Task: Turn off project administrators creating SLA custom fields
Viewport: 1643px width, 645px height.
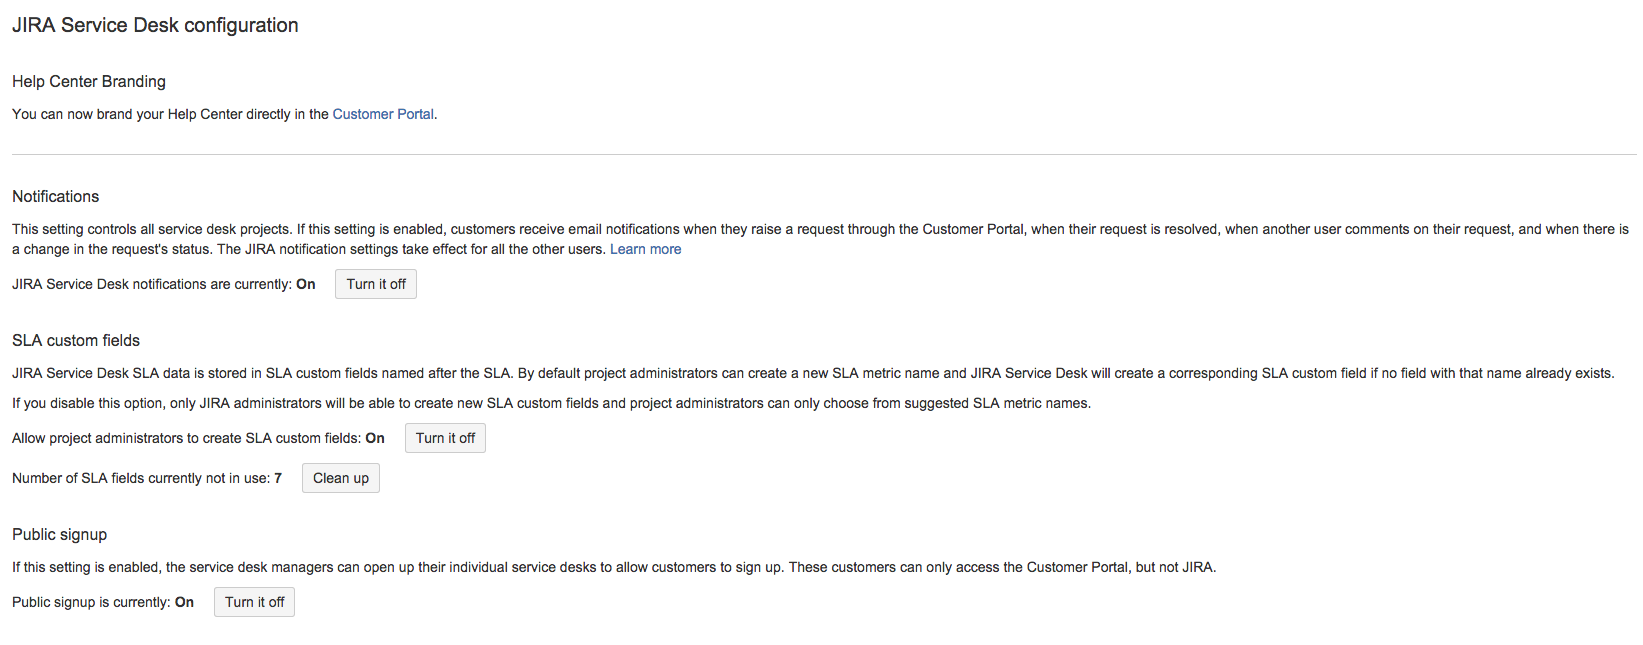Action: point(445,438)
